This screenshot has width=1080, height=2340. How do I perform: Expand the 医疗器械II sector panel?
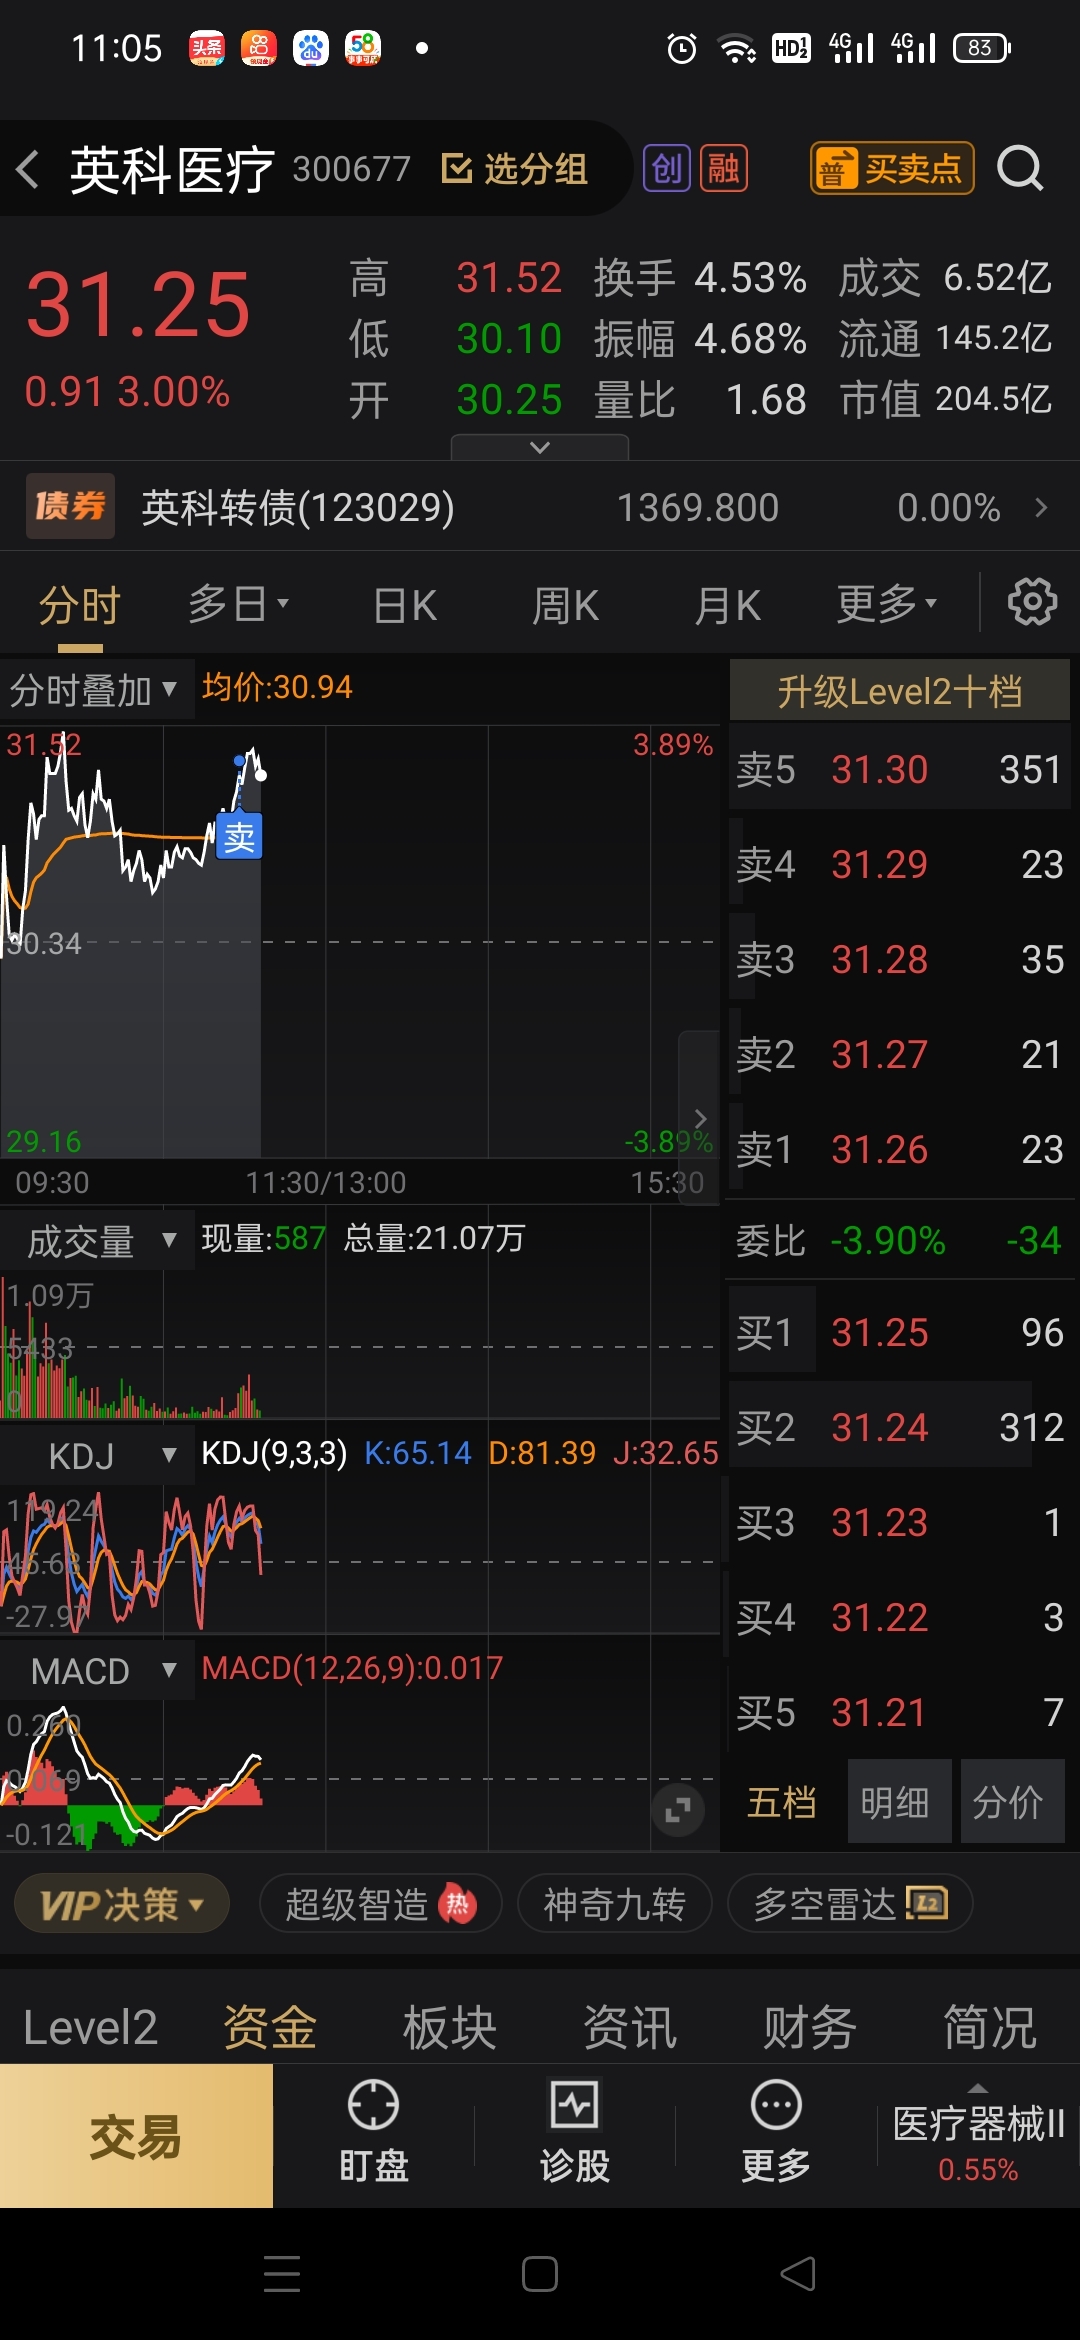(978, 2136)
